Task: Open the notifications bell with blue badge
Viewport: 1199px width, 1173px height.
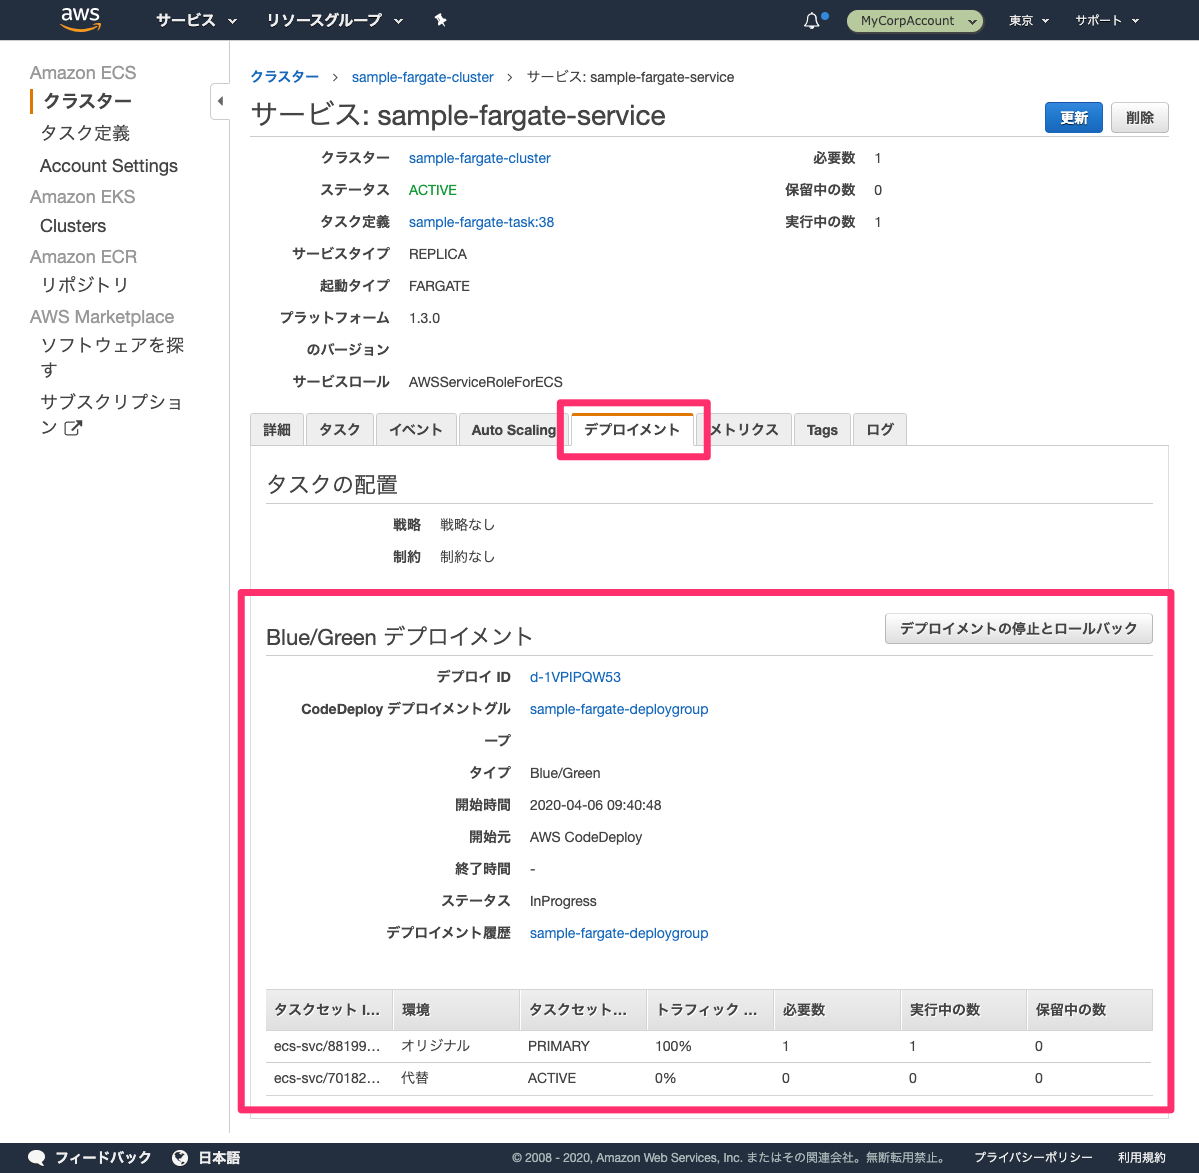Action: pyautogui.click(x=810, y=19)
